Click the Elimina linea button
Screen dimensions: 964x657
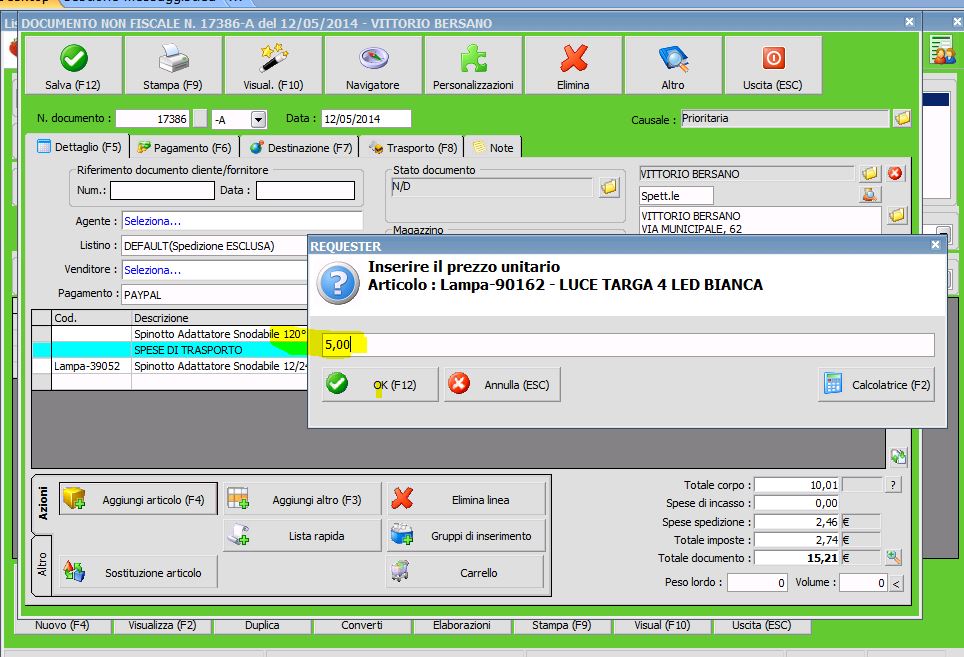tap(466, 499)
